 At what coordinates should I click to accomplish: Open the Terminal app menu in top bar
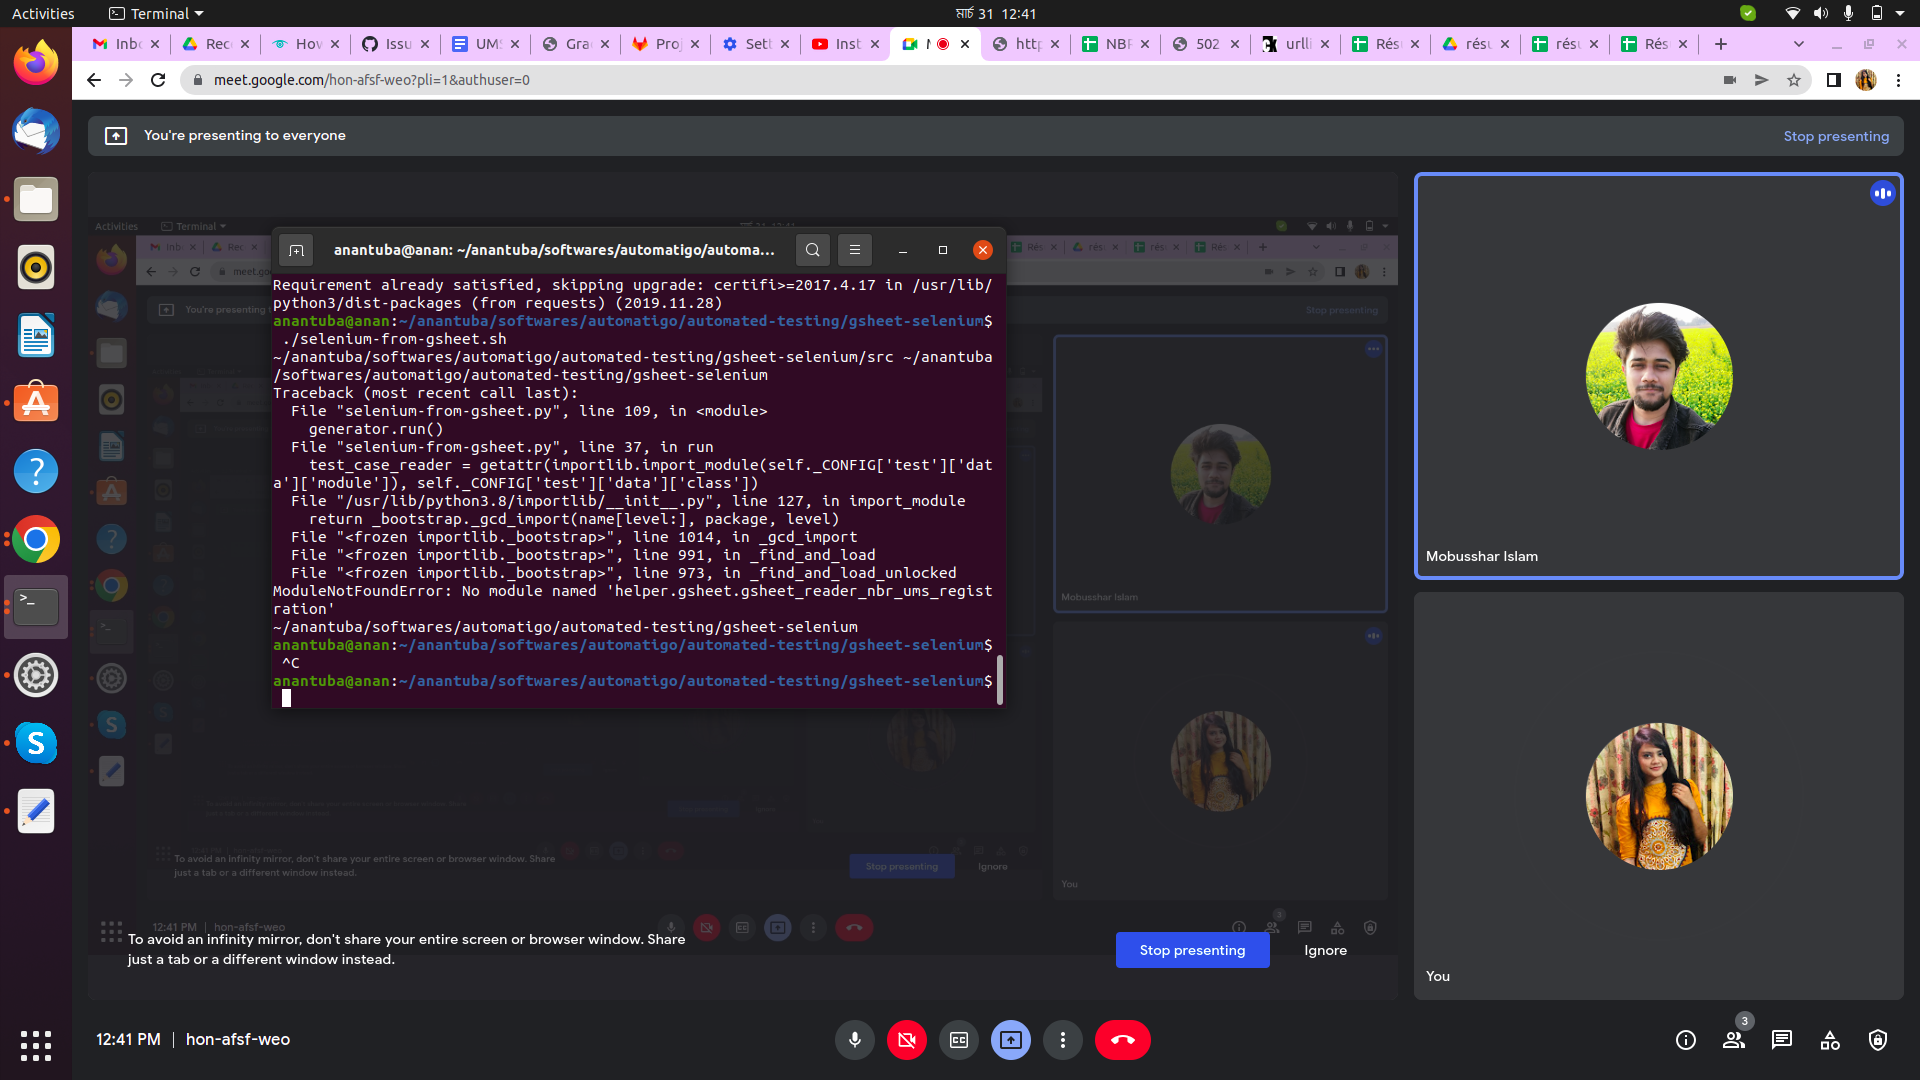click(x=156, y=13)
